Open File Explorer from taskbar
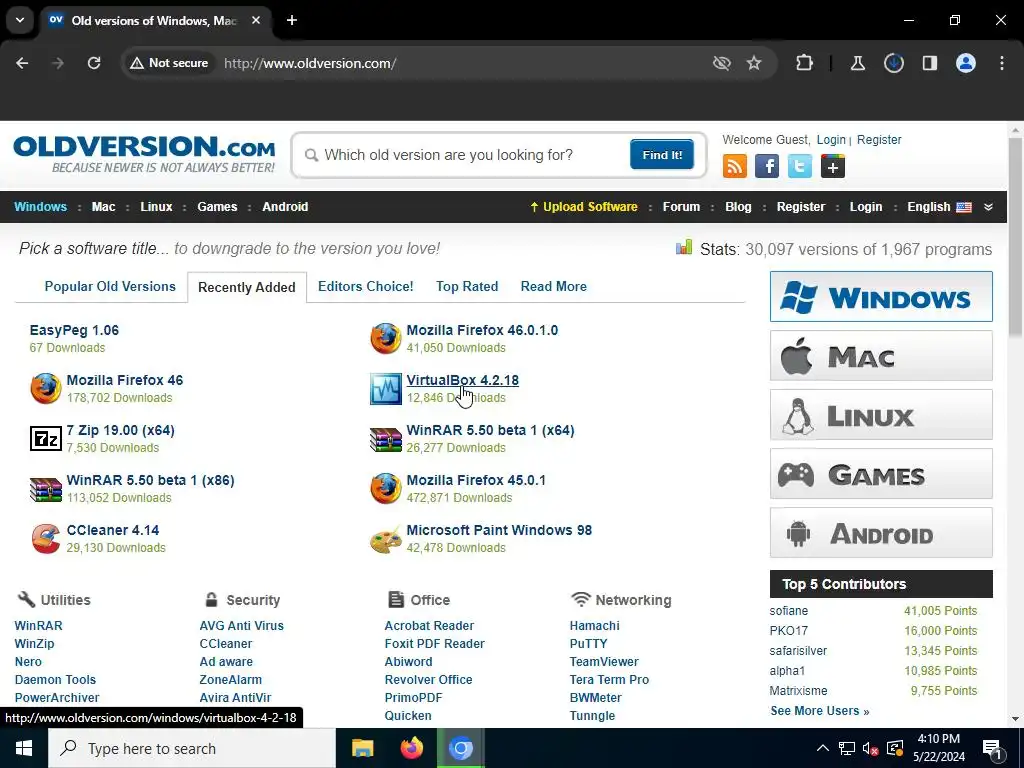The height and width of the screenshot is (768, 1024). pyautogui.click(x=362, y=748)
